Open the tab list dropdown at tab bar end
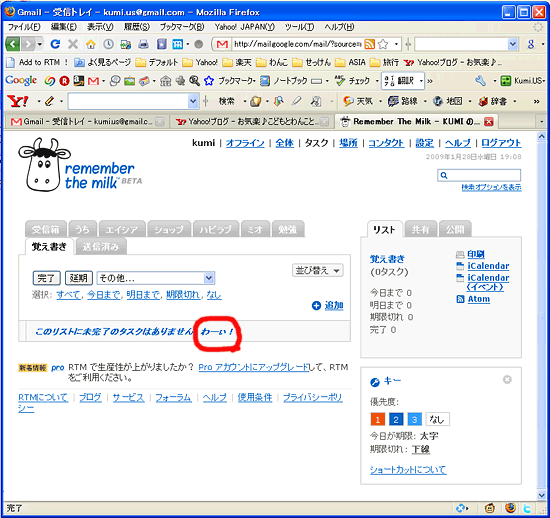Image resolution: width=550 pixels, height=518 pixels. click(x=541, y=122)
